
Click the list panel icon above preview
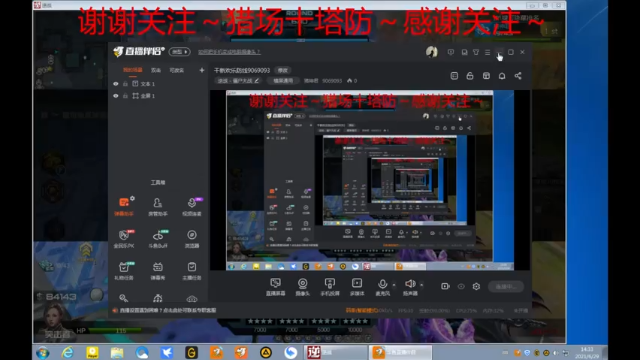click(x=454, y=76)
